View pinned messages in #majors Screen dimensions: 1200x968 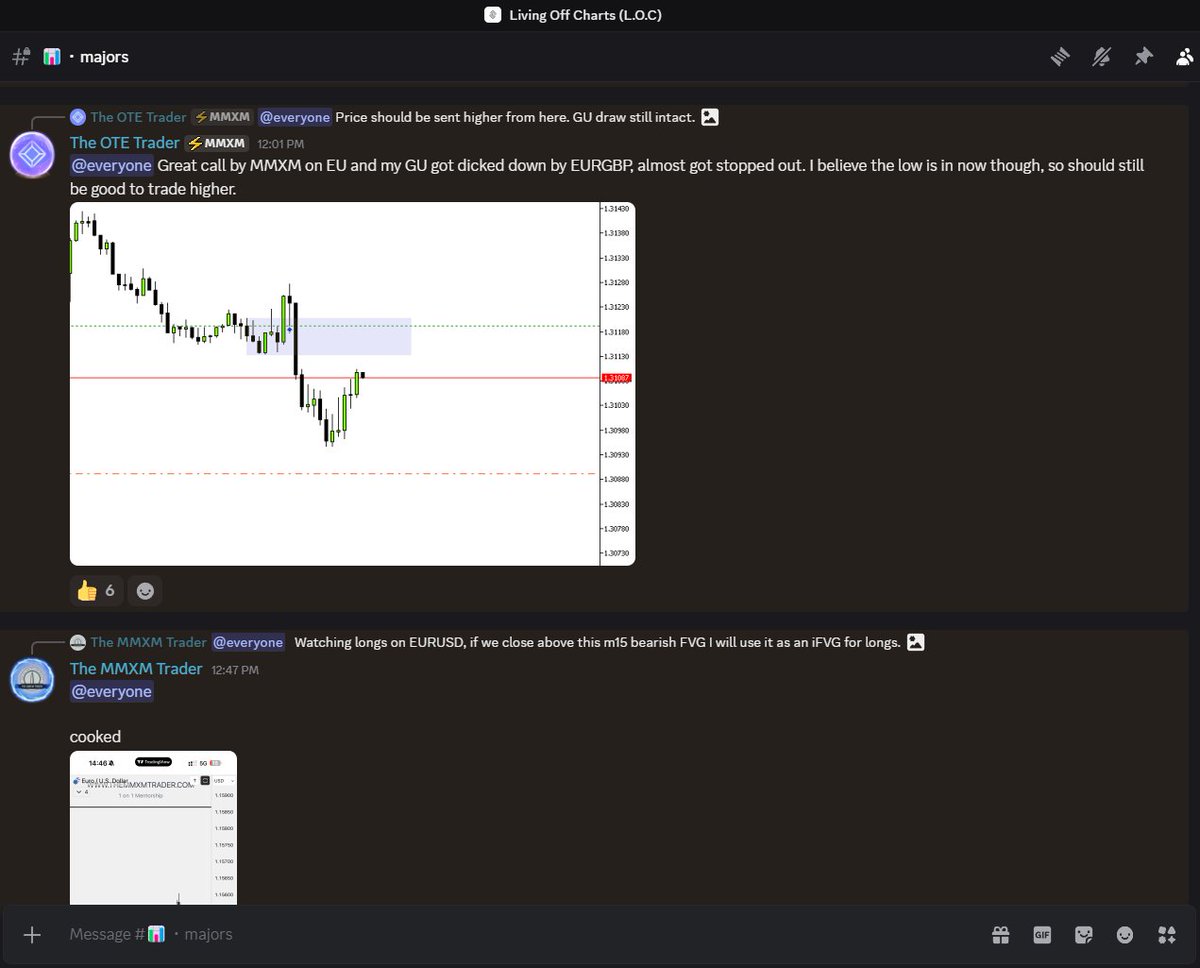click(x=1144, y=56)
